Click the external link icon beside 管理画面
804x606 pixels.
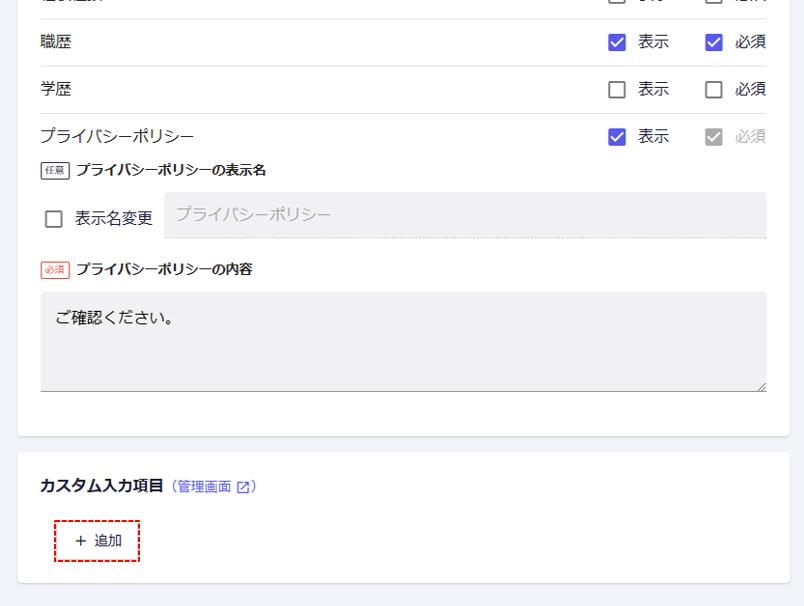pos(243,487)
